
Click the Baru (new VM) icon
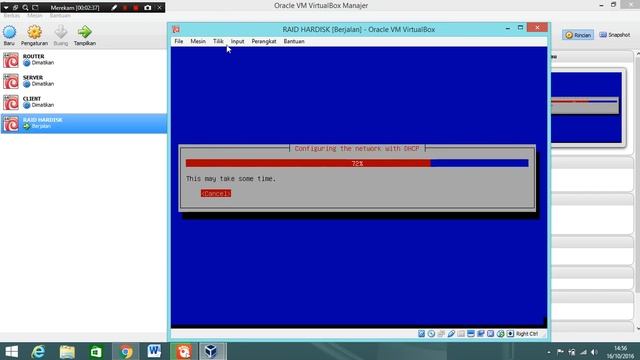9,32
